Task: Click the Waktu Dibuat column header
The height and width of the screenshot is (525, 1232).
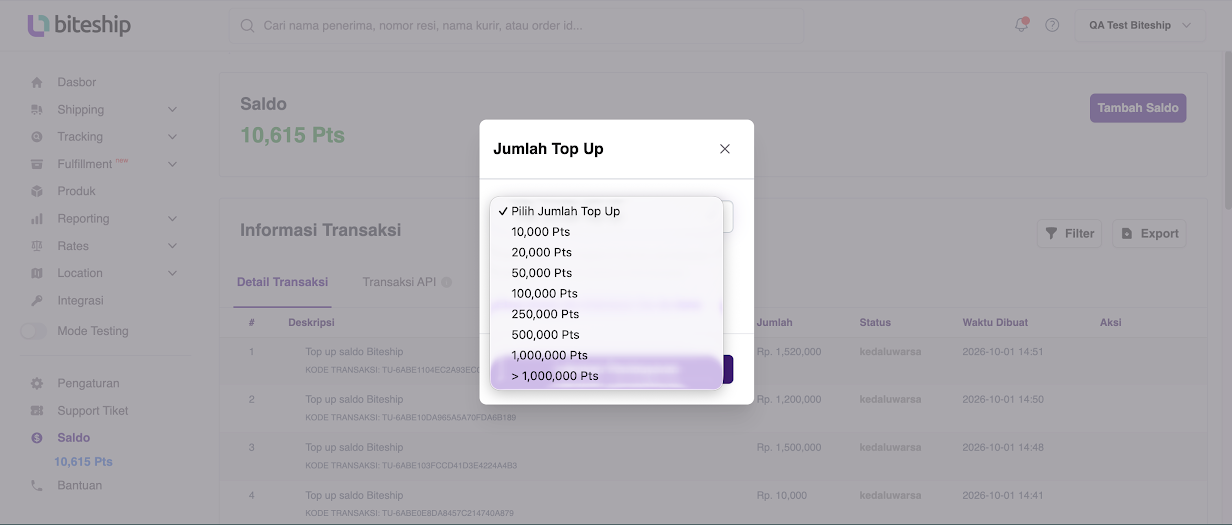Action: (995, 322)
